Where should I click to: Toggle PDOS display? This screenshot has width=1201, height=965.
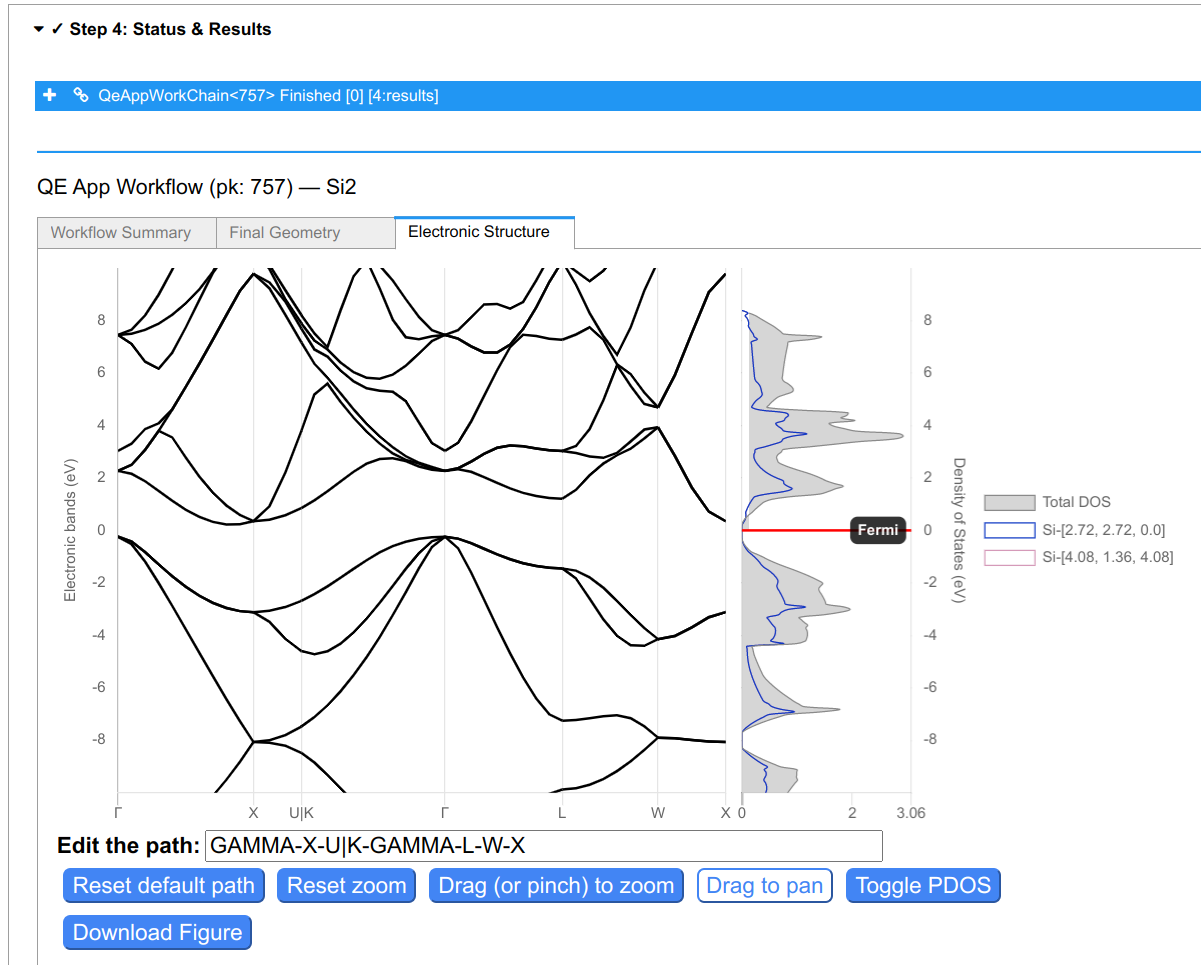(923, 886)
